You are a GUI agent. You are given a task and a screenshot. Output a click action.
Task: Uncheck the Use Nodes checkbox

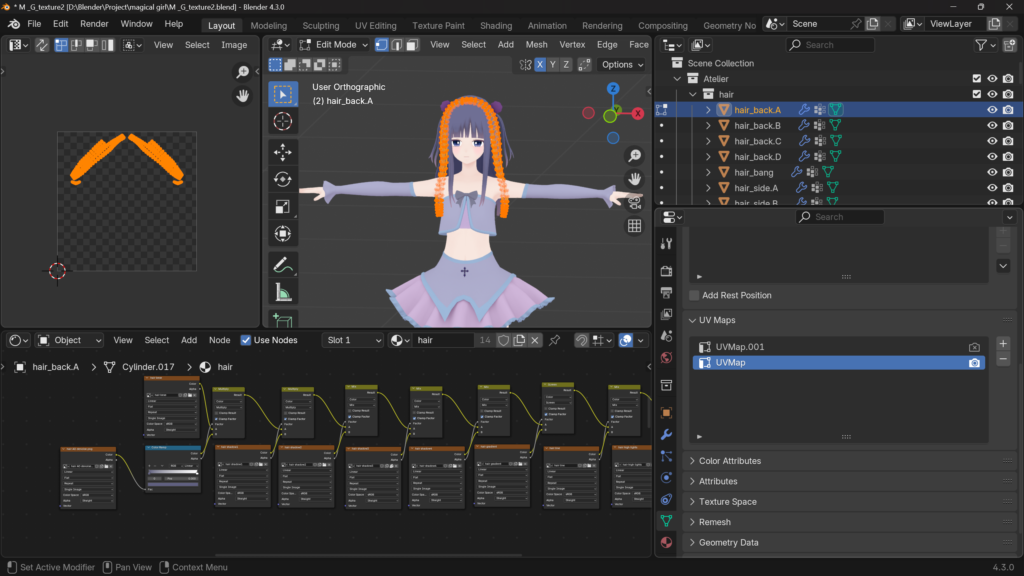pyautogui.click(x=247, y=340)
